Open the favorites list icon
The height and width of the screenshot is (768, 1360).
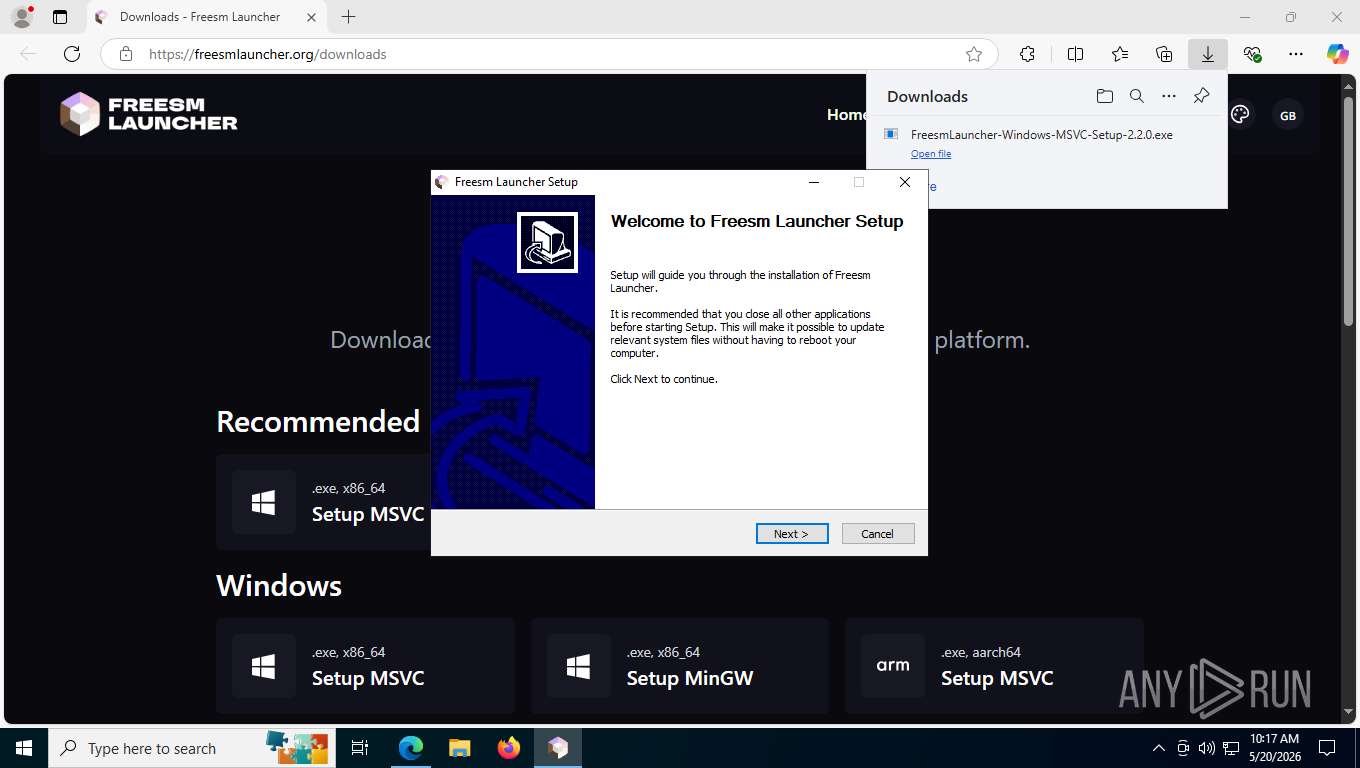pyautogui.click(x=1120, y=54)
